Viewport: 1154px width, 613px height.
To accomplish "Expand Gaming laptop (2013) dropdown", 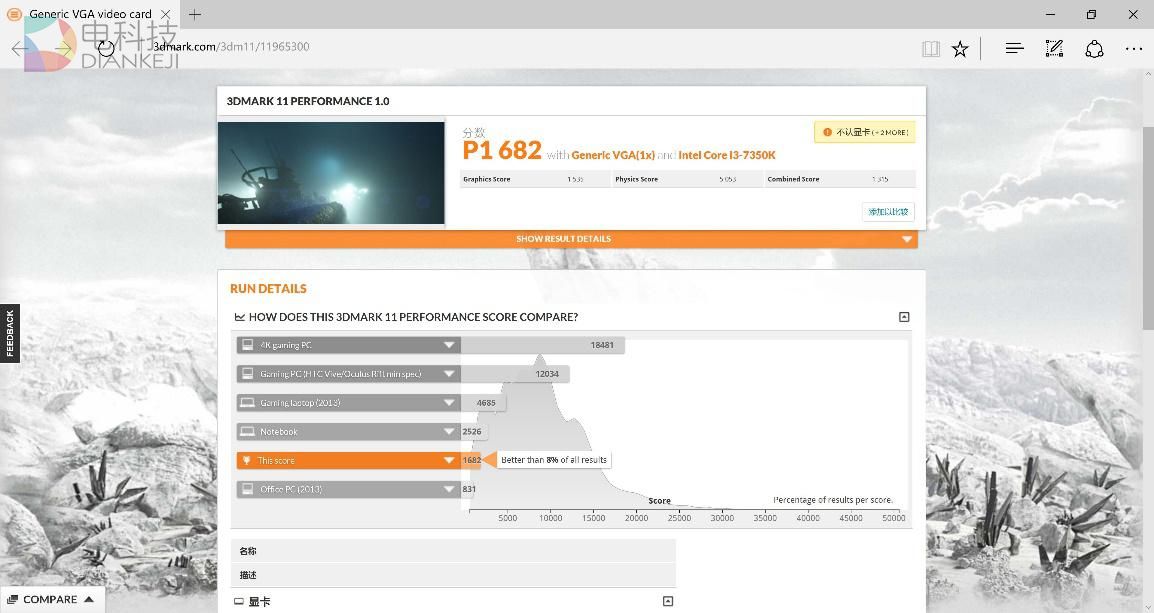I will 449,403.
